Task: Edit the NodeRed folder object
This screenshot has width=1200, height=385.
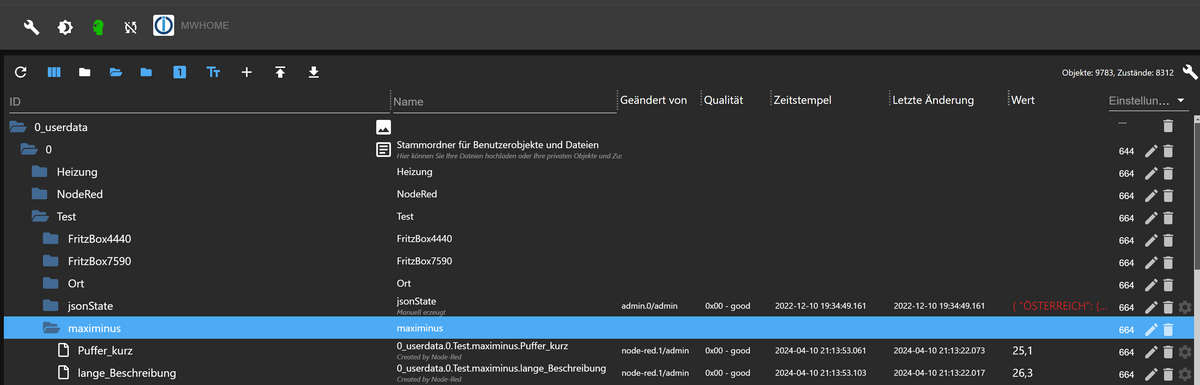Action: (1150, 195)
